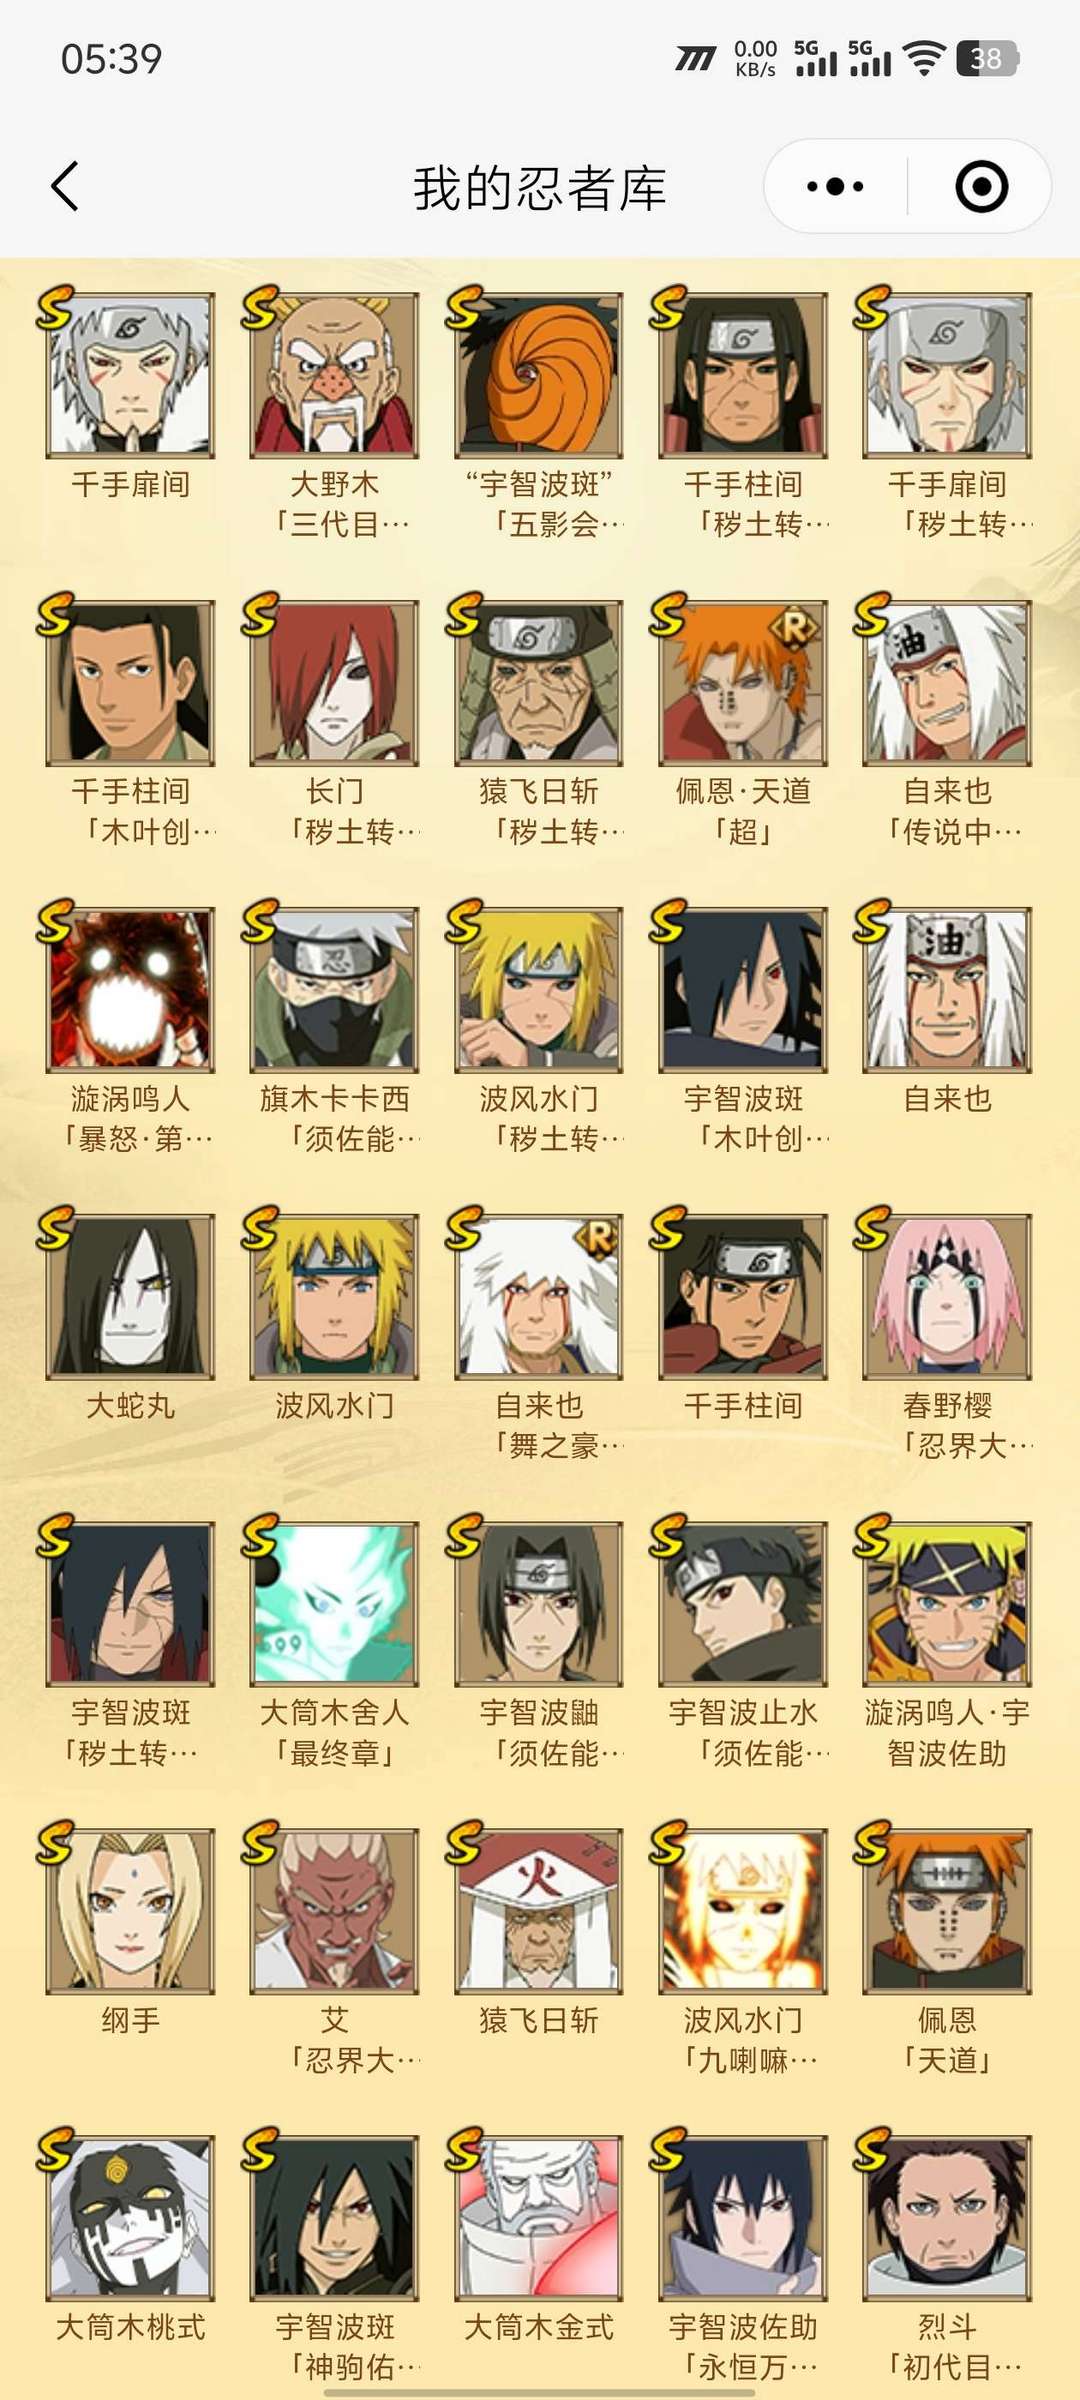Open the 大筒木桃式 portrait
This screenshot has width=1080, height=2400.
click(x=130, y=2218)
